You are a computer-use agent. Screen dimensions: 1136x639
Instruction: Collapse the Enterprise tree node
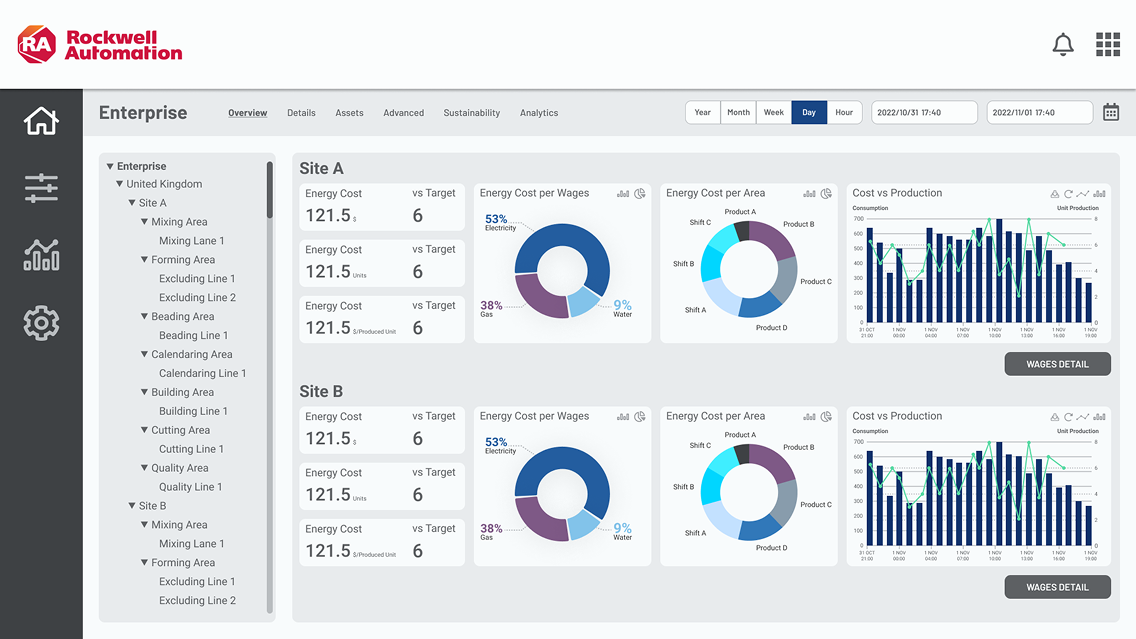coord(110,167)
